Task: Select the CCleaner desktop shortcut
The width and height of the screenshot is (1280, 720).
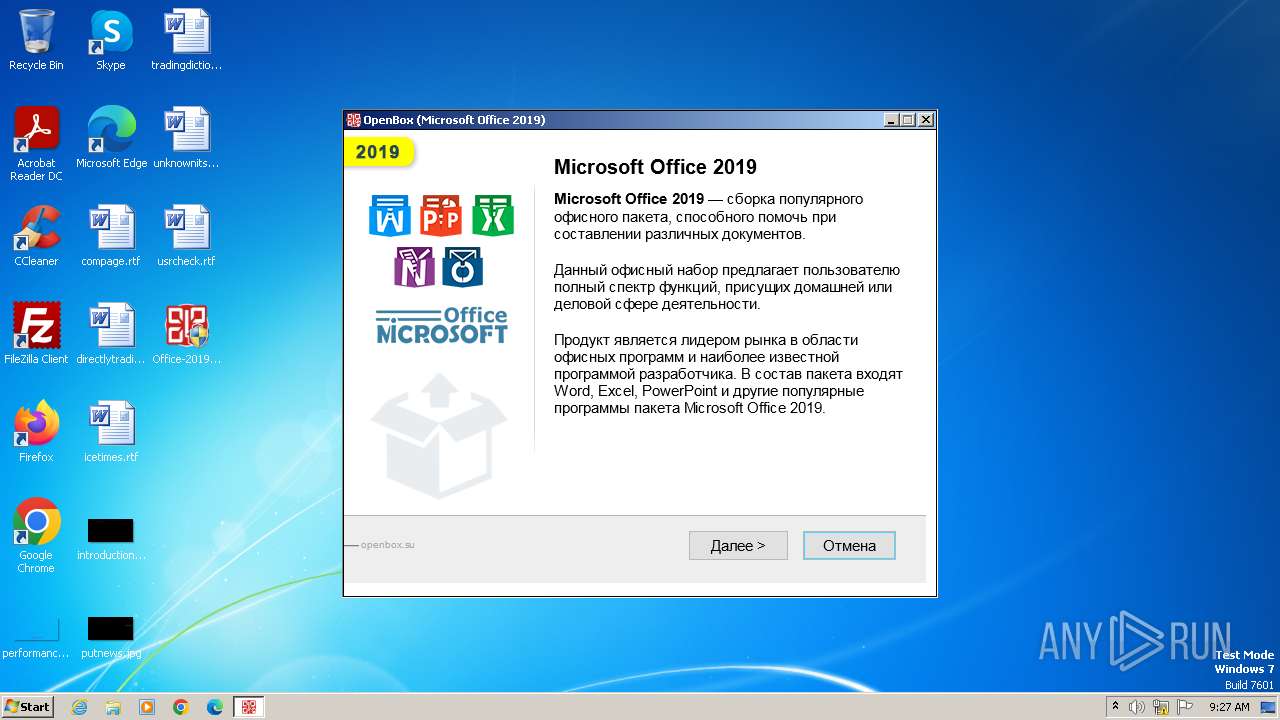Action: coord(36,236)
